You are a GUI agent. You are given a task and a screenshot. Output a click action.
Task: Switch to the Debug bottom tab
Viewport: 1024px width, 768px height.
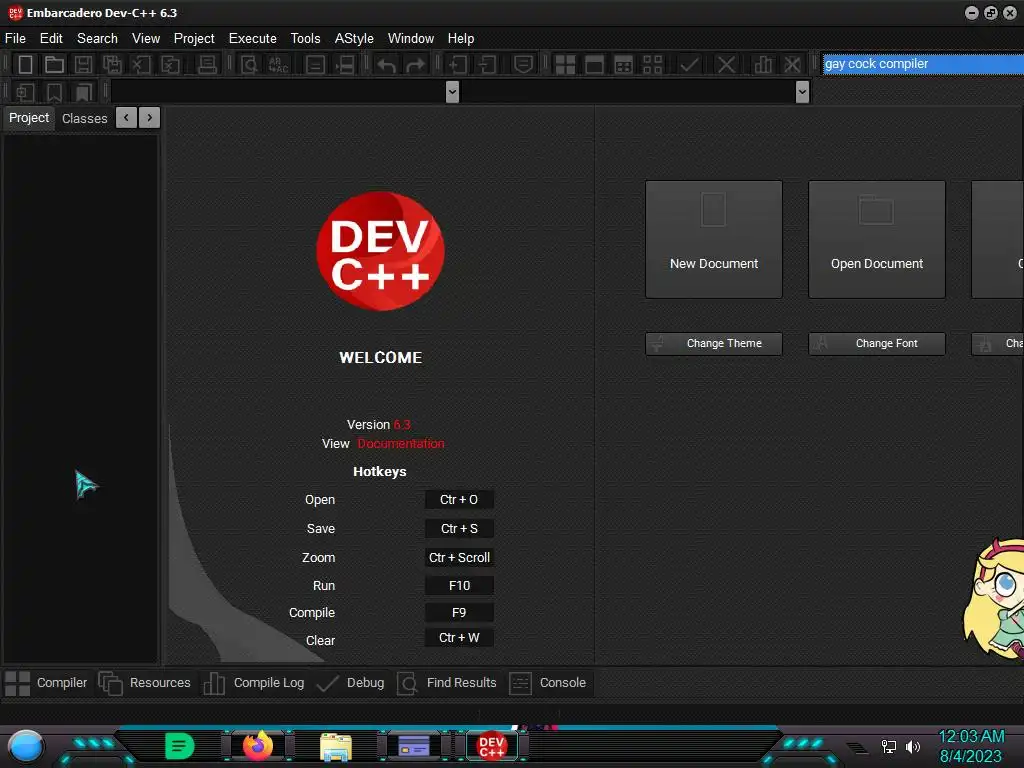pos(351,683)
